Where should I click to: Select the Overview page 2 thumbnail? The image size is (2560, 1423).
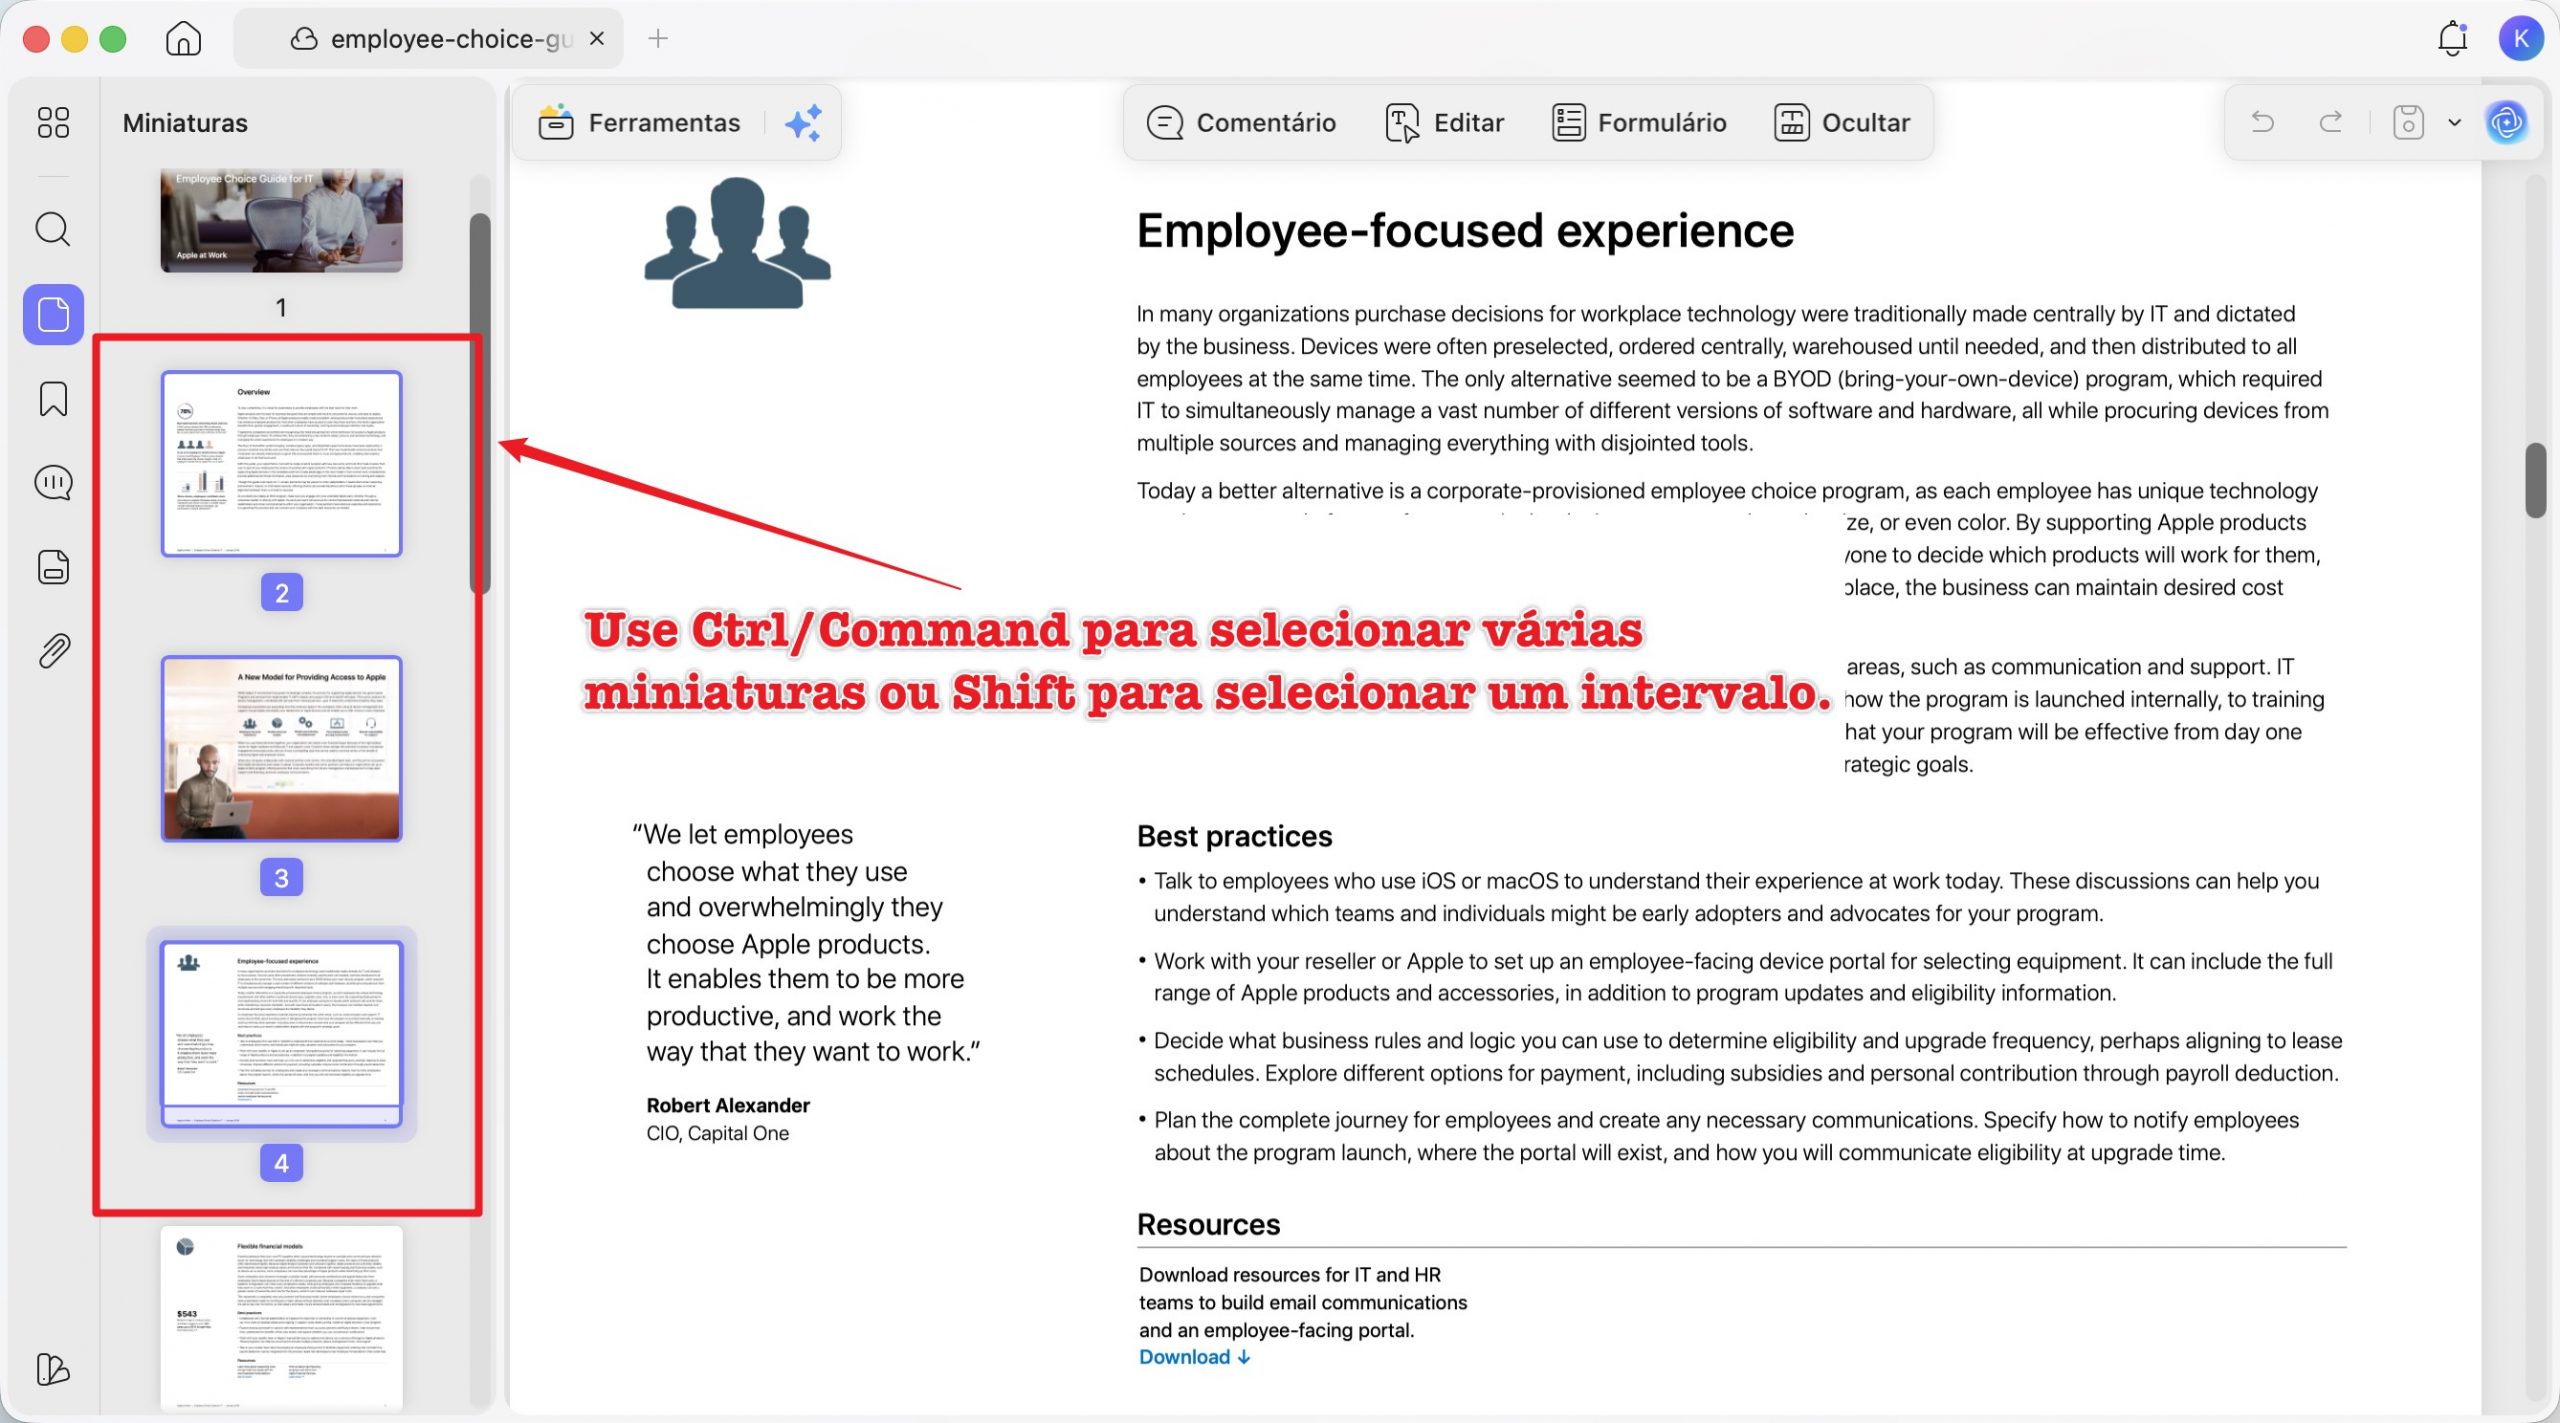point(281,464)
